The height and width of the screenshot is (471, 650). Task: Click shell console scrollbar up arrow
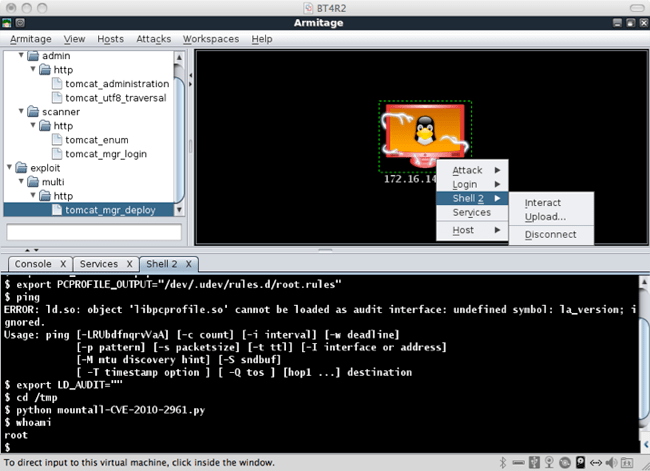[644, 282]
